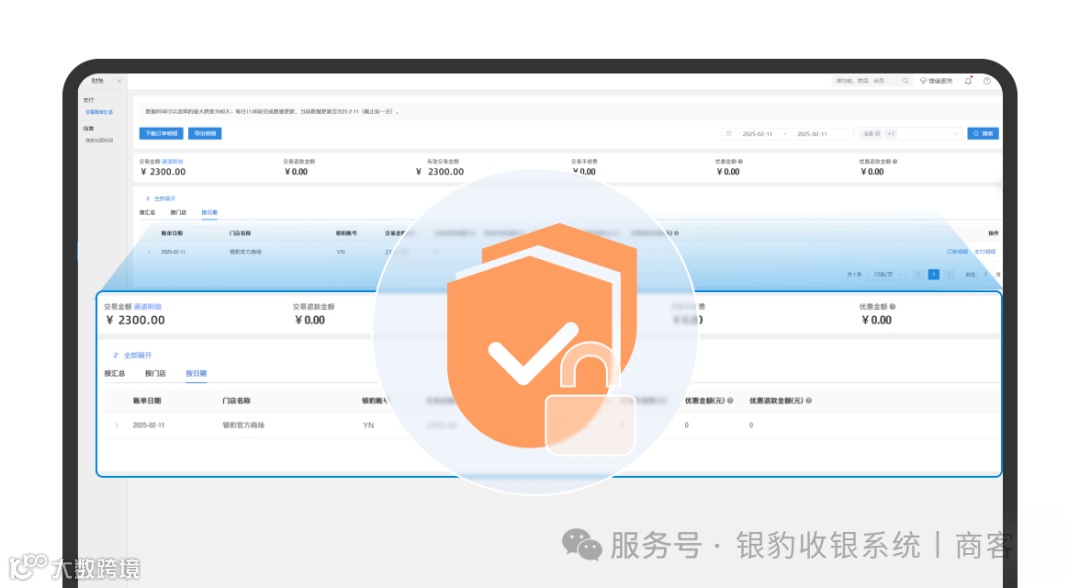1080x588 pixels.
Task: Click the first blue button beside 导出明细
Action: point(161,134)
